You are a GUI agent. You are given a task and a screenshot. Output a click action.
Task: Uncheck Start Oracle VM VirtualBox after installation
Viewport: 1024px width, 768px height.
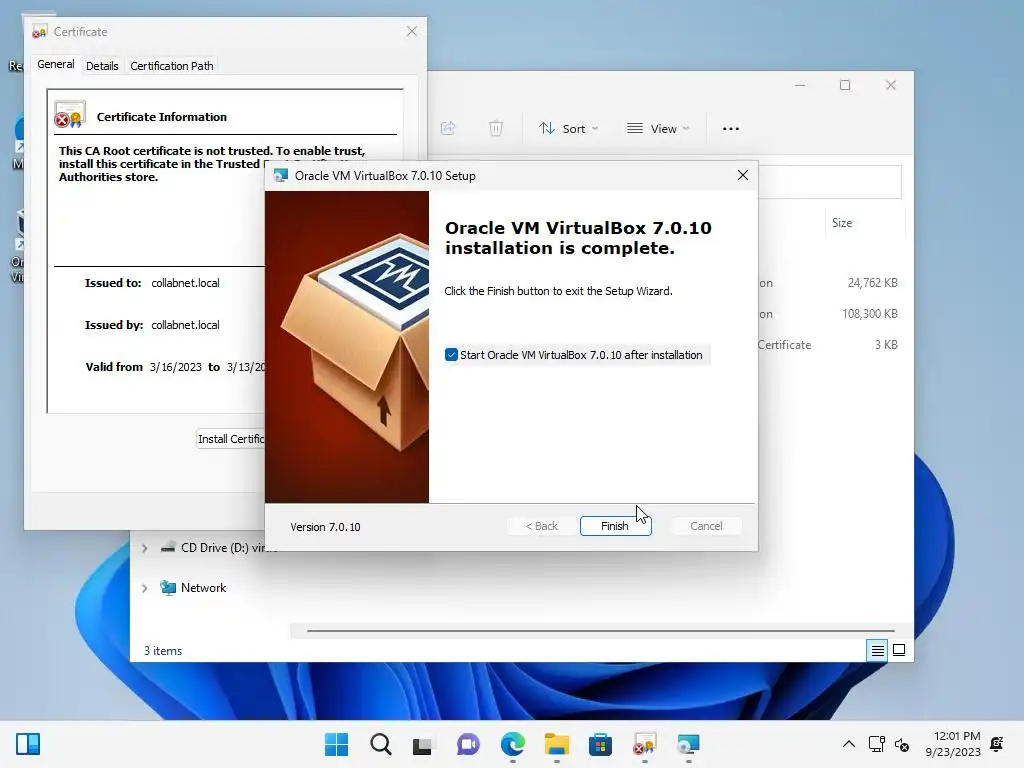click(451, 355)
